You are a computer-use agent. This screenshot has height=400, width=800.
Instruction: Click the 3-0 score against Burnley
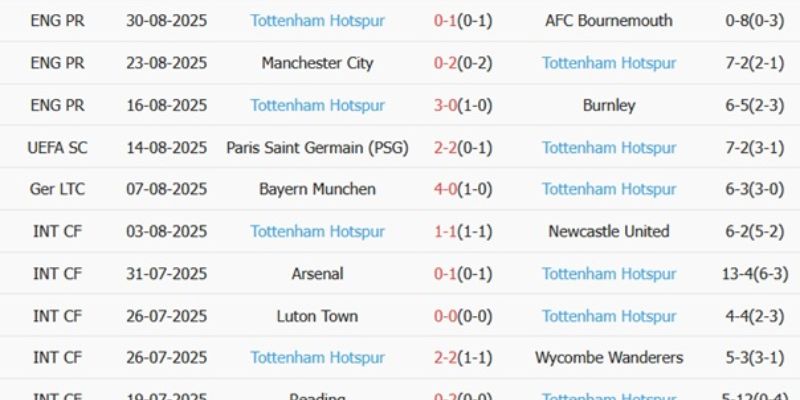(445, 105)
